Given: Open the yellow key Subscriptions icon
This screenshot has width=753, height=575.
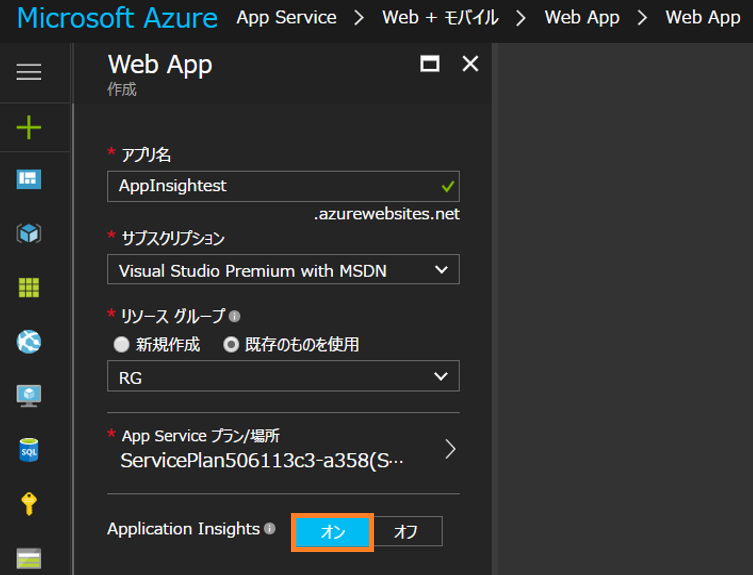Looking at the screenshot, I should point(29,504).
